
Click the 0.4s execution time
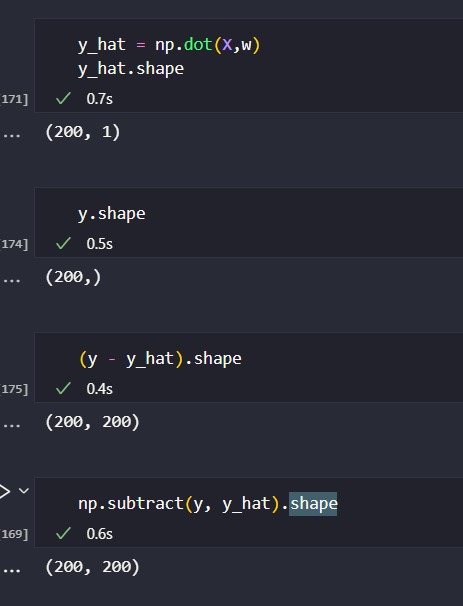pyautogui.click(x=100, y=389)
